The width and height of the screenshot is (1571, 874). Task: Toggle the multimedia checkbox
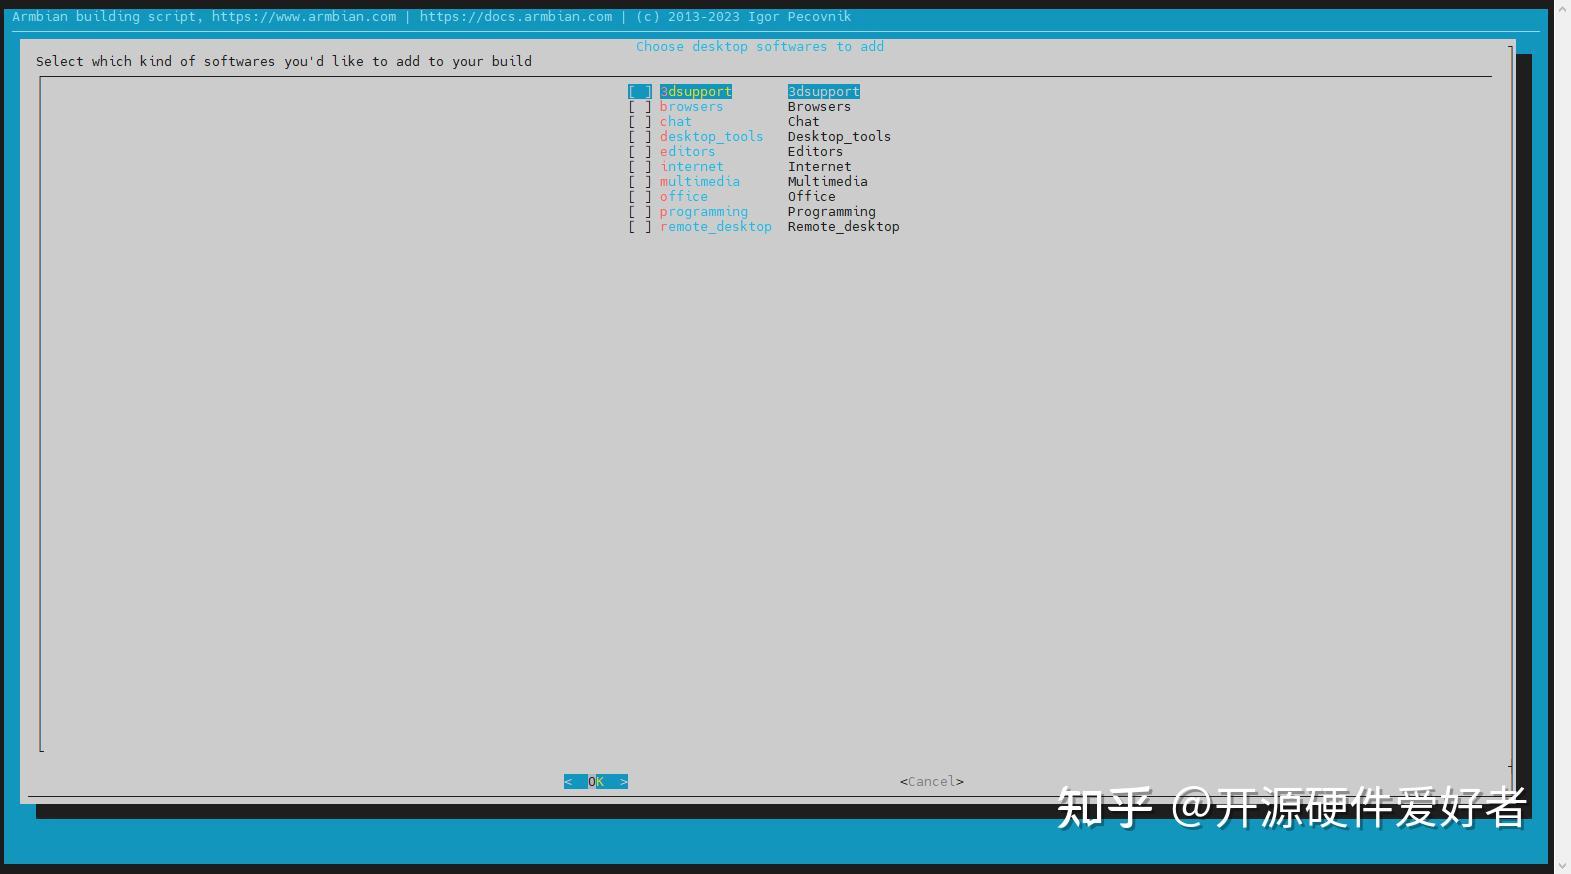640,182
